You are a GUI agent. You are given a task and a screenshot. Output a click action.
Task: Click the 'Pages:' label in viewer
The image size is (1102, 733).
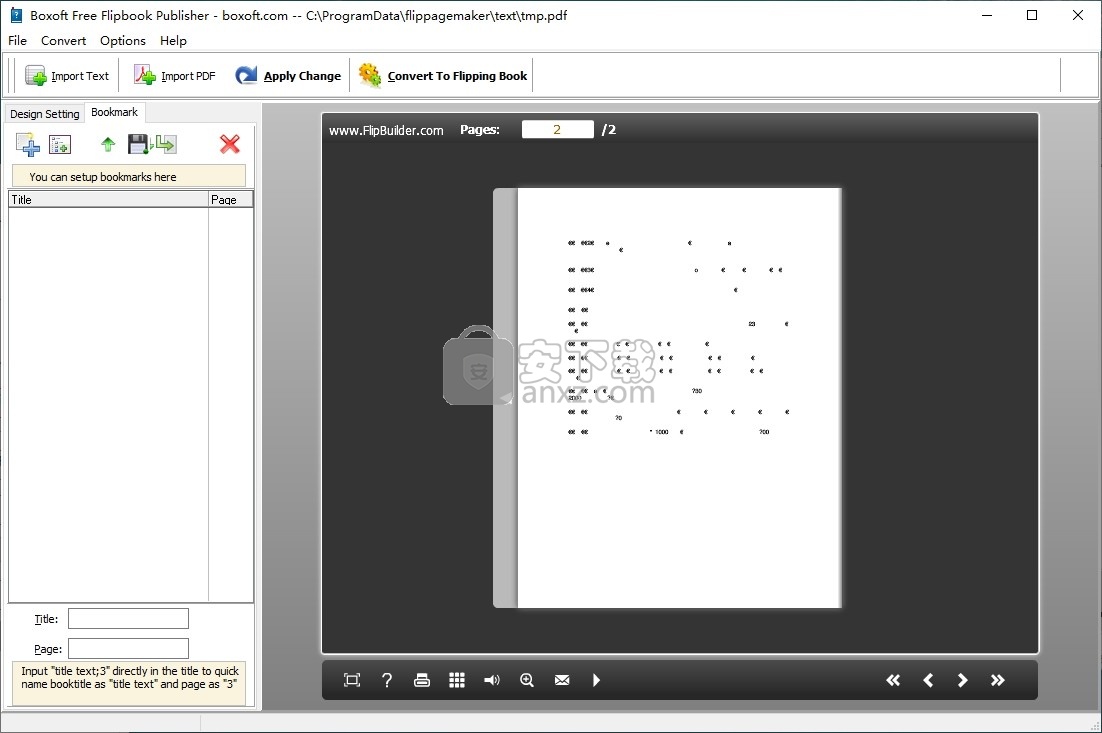point(480,129)
